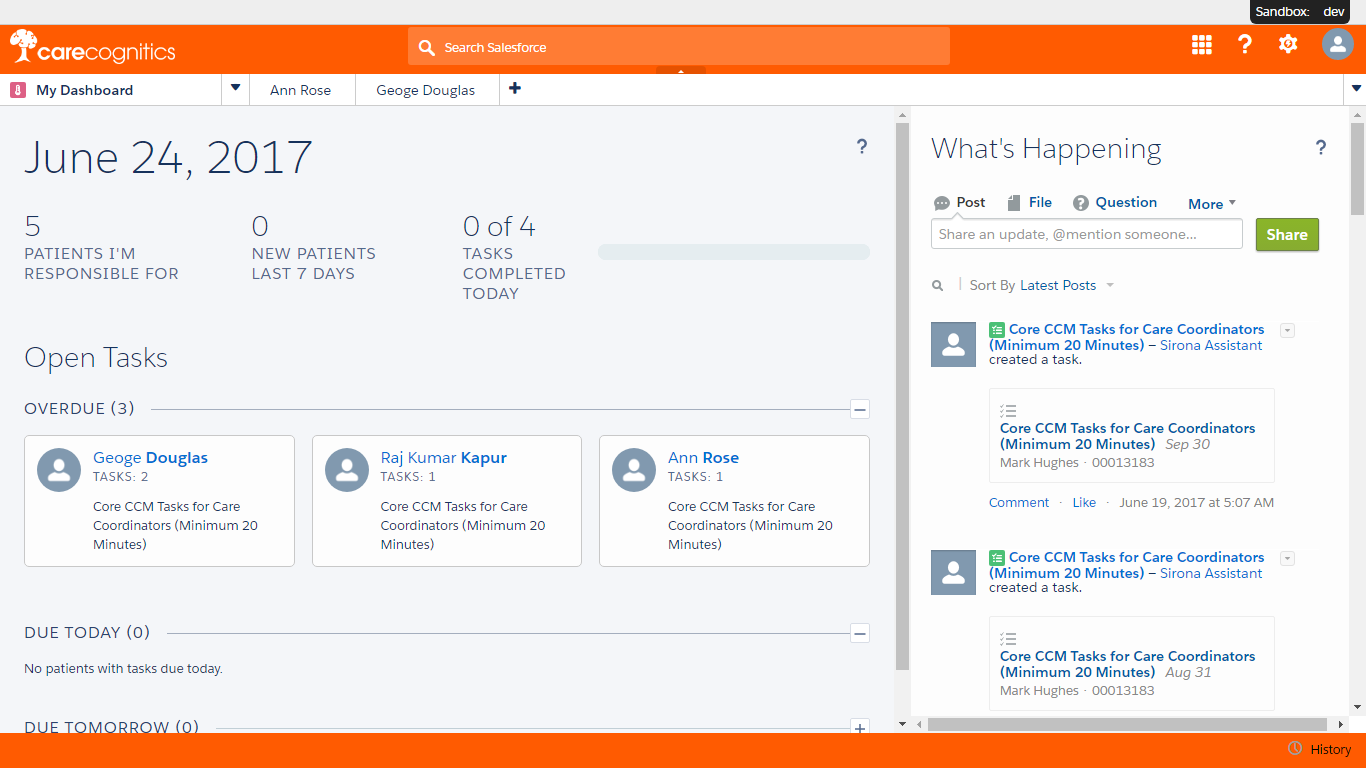Open the Setup gear icon
1366x768 pixels.
(x=1288, y=44)
